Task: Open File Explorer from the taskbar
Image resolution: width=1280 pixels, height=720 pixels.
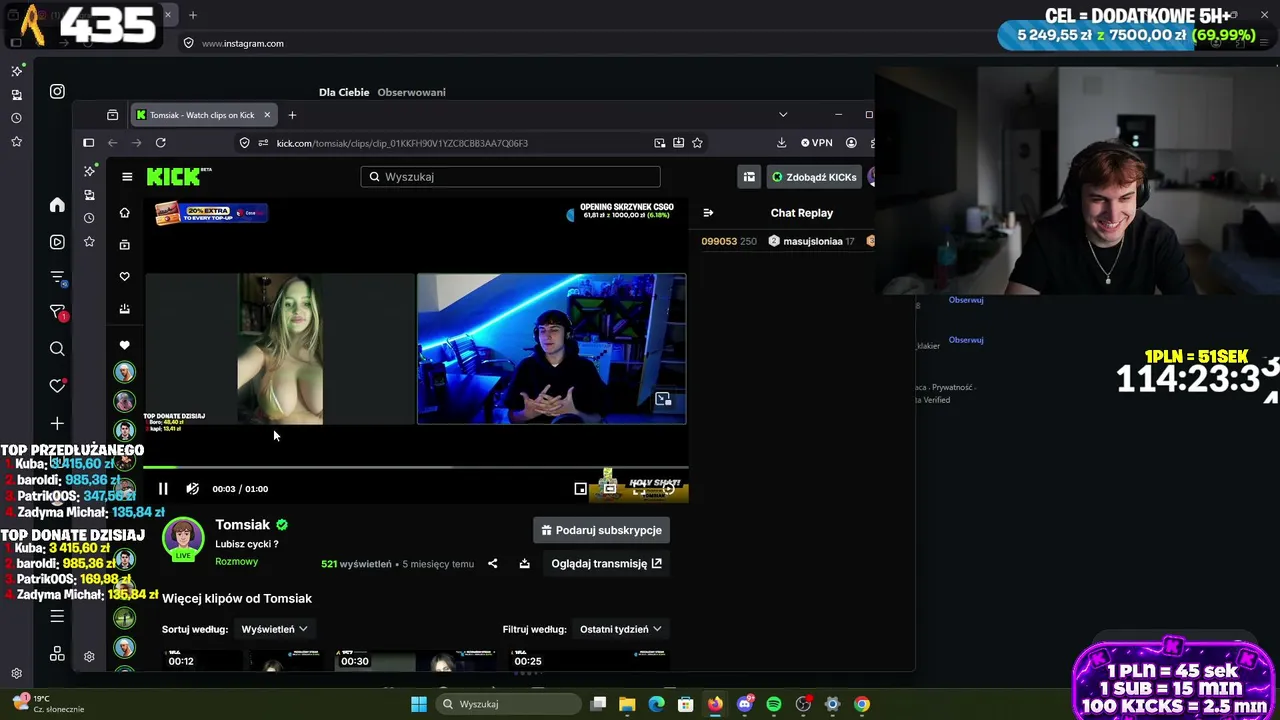Action: 627,704
